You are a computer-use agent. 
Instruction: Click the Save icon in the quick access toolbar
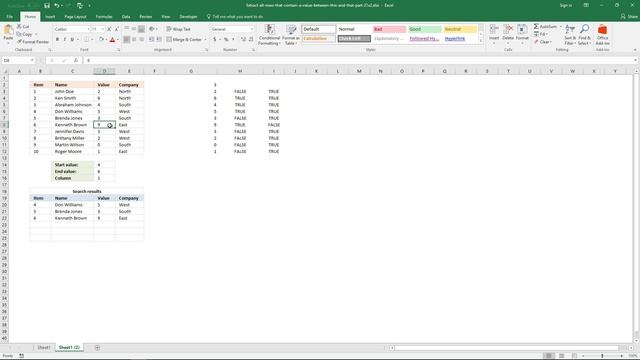[x=47, y=5]
